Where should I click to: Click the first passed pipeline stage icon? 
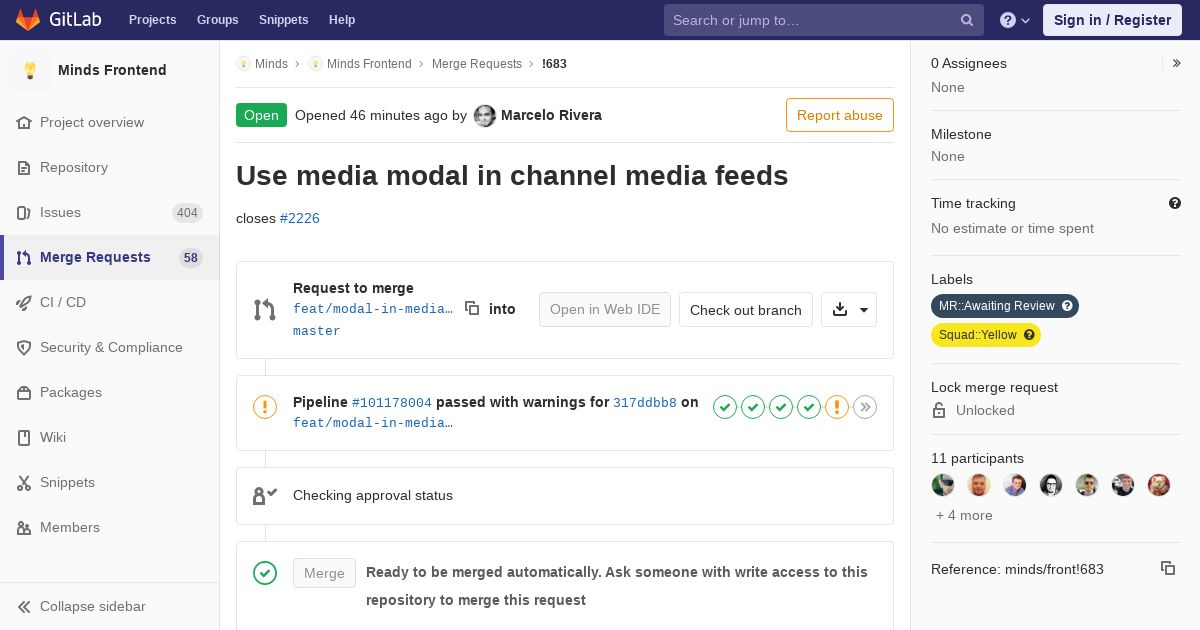725,407
